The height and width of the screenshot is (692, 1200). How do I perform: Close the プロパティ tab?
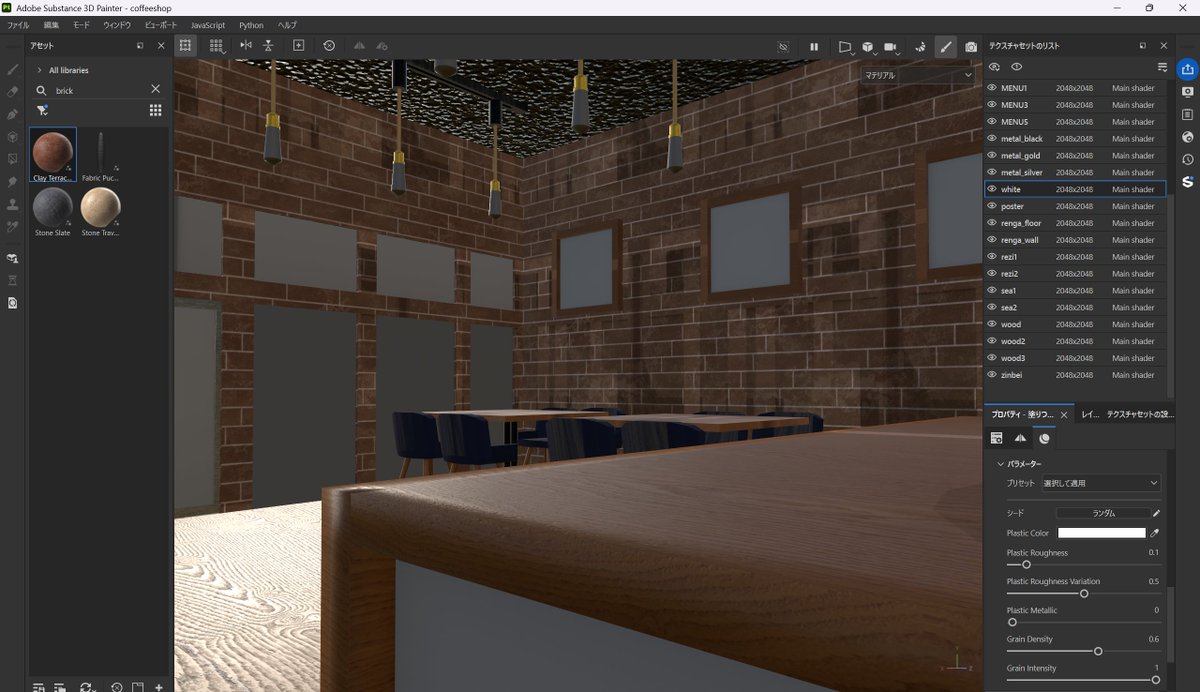pos(1064,414)
